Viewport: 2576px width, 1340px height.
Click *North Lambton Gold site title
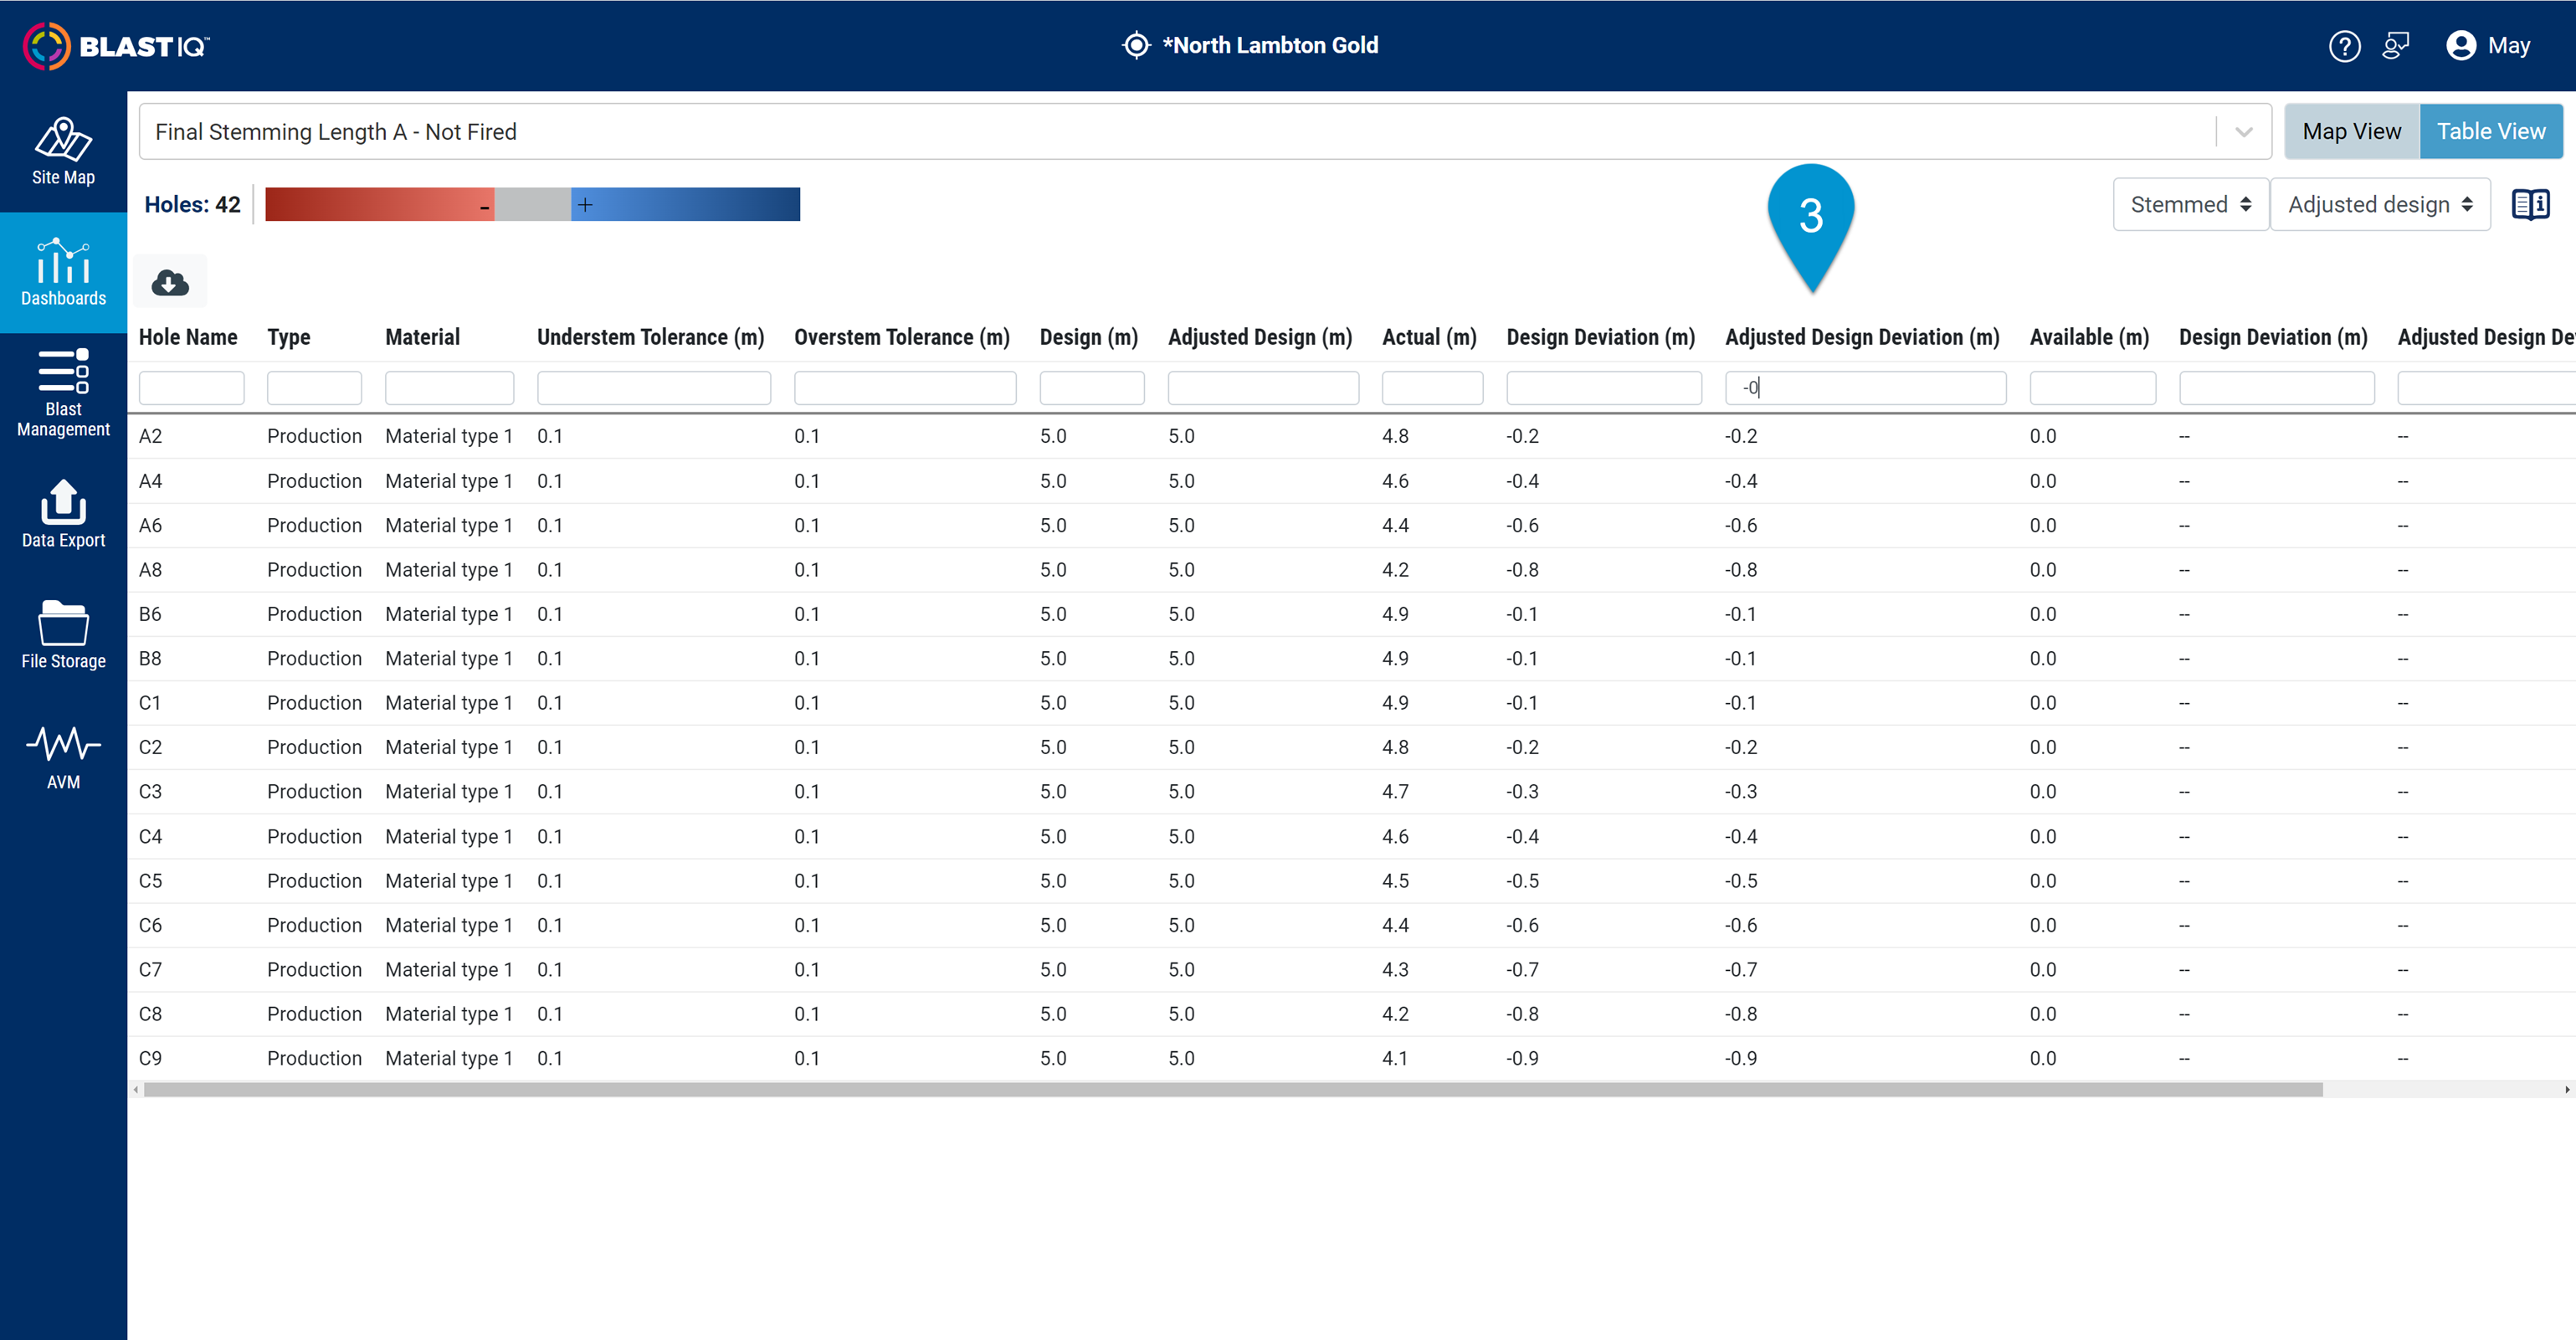pyautogui.click(x=1270, y=45)
